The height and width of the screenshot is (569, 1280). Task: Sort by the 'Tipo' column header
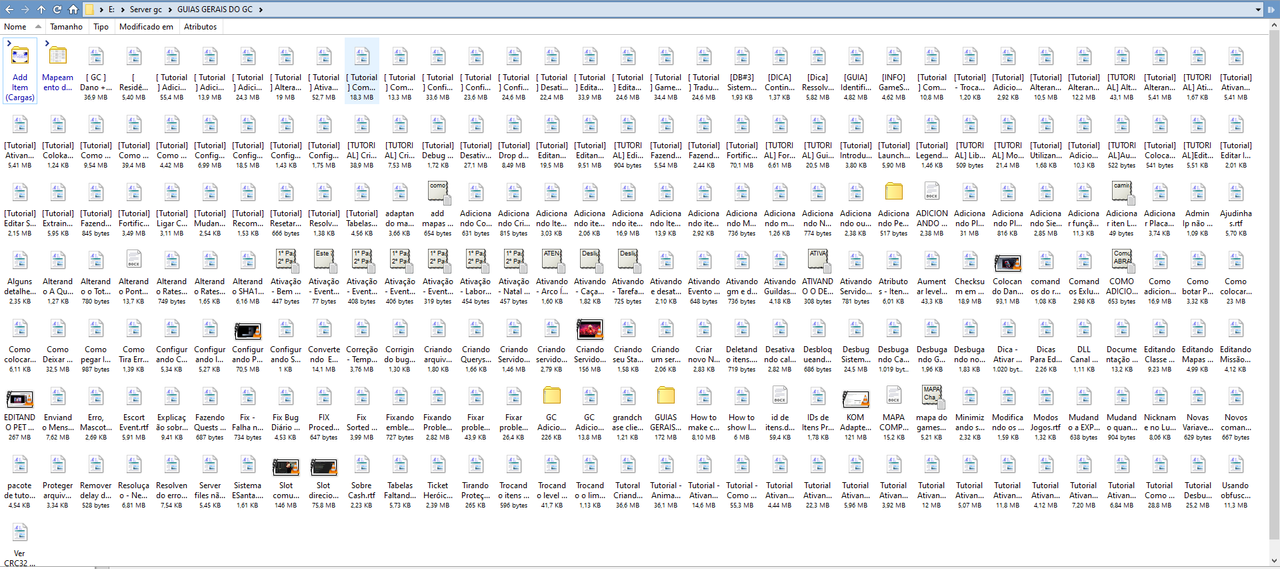pyautogui.click(x=101, y=27)
